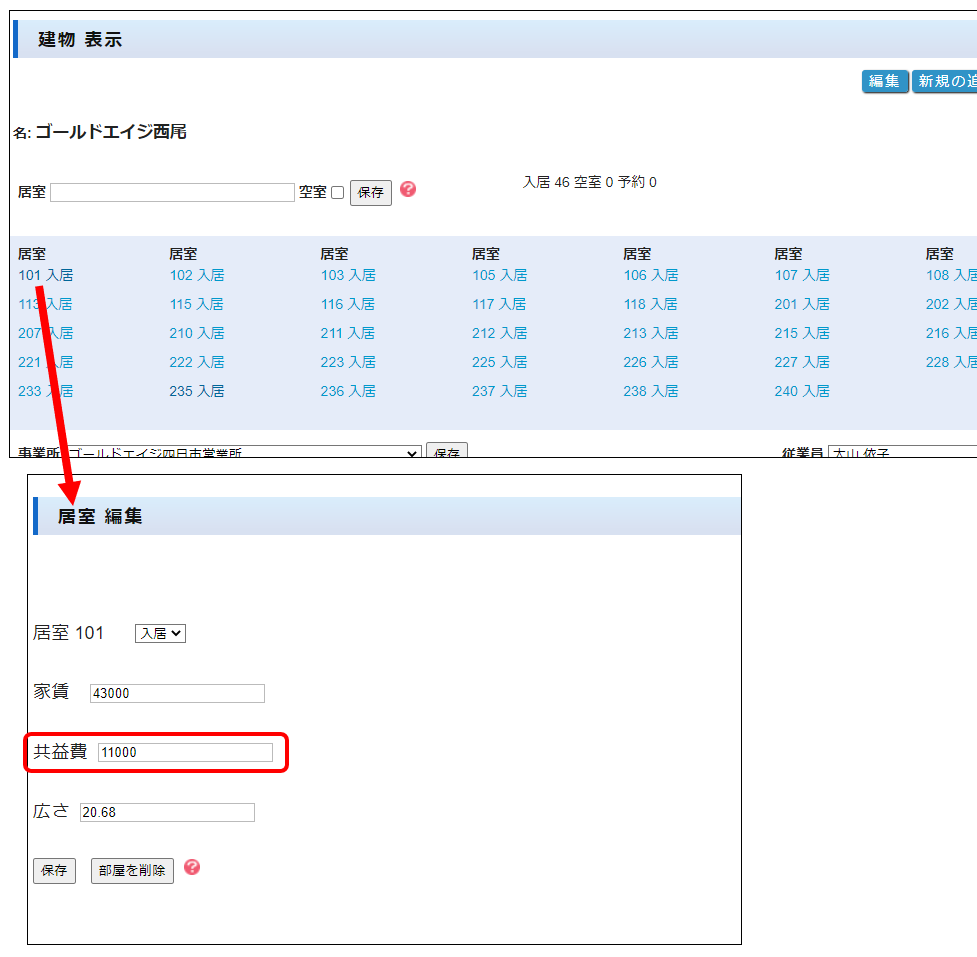
Task: Open room 240 入居 link
Action: pyautogui.click(x=801, y=391)
